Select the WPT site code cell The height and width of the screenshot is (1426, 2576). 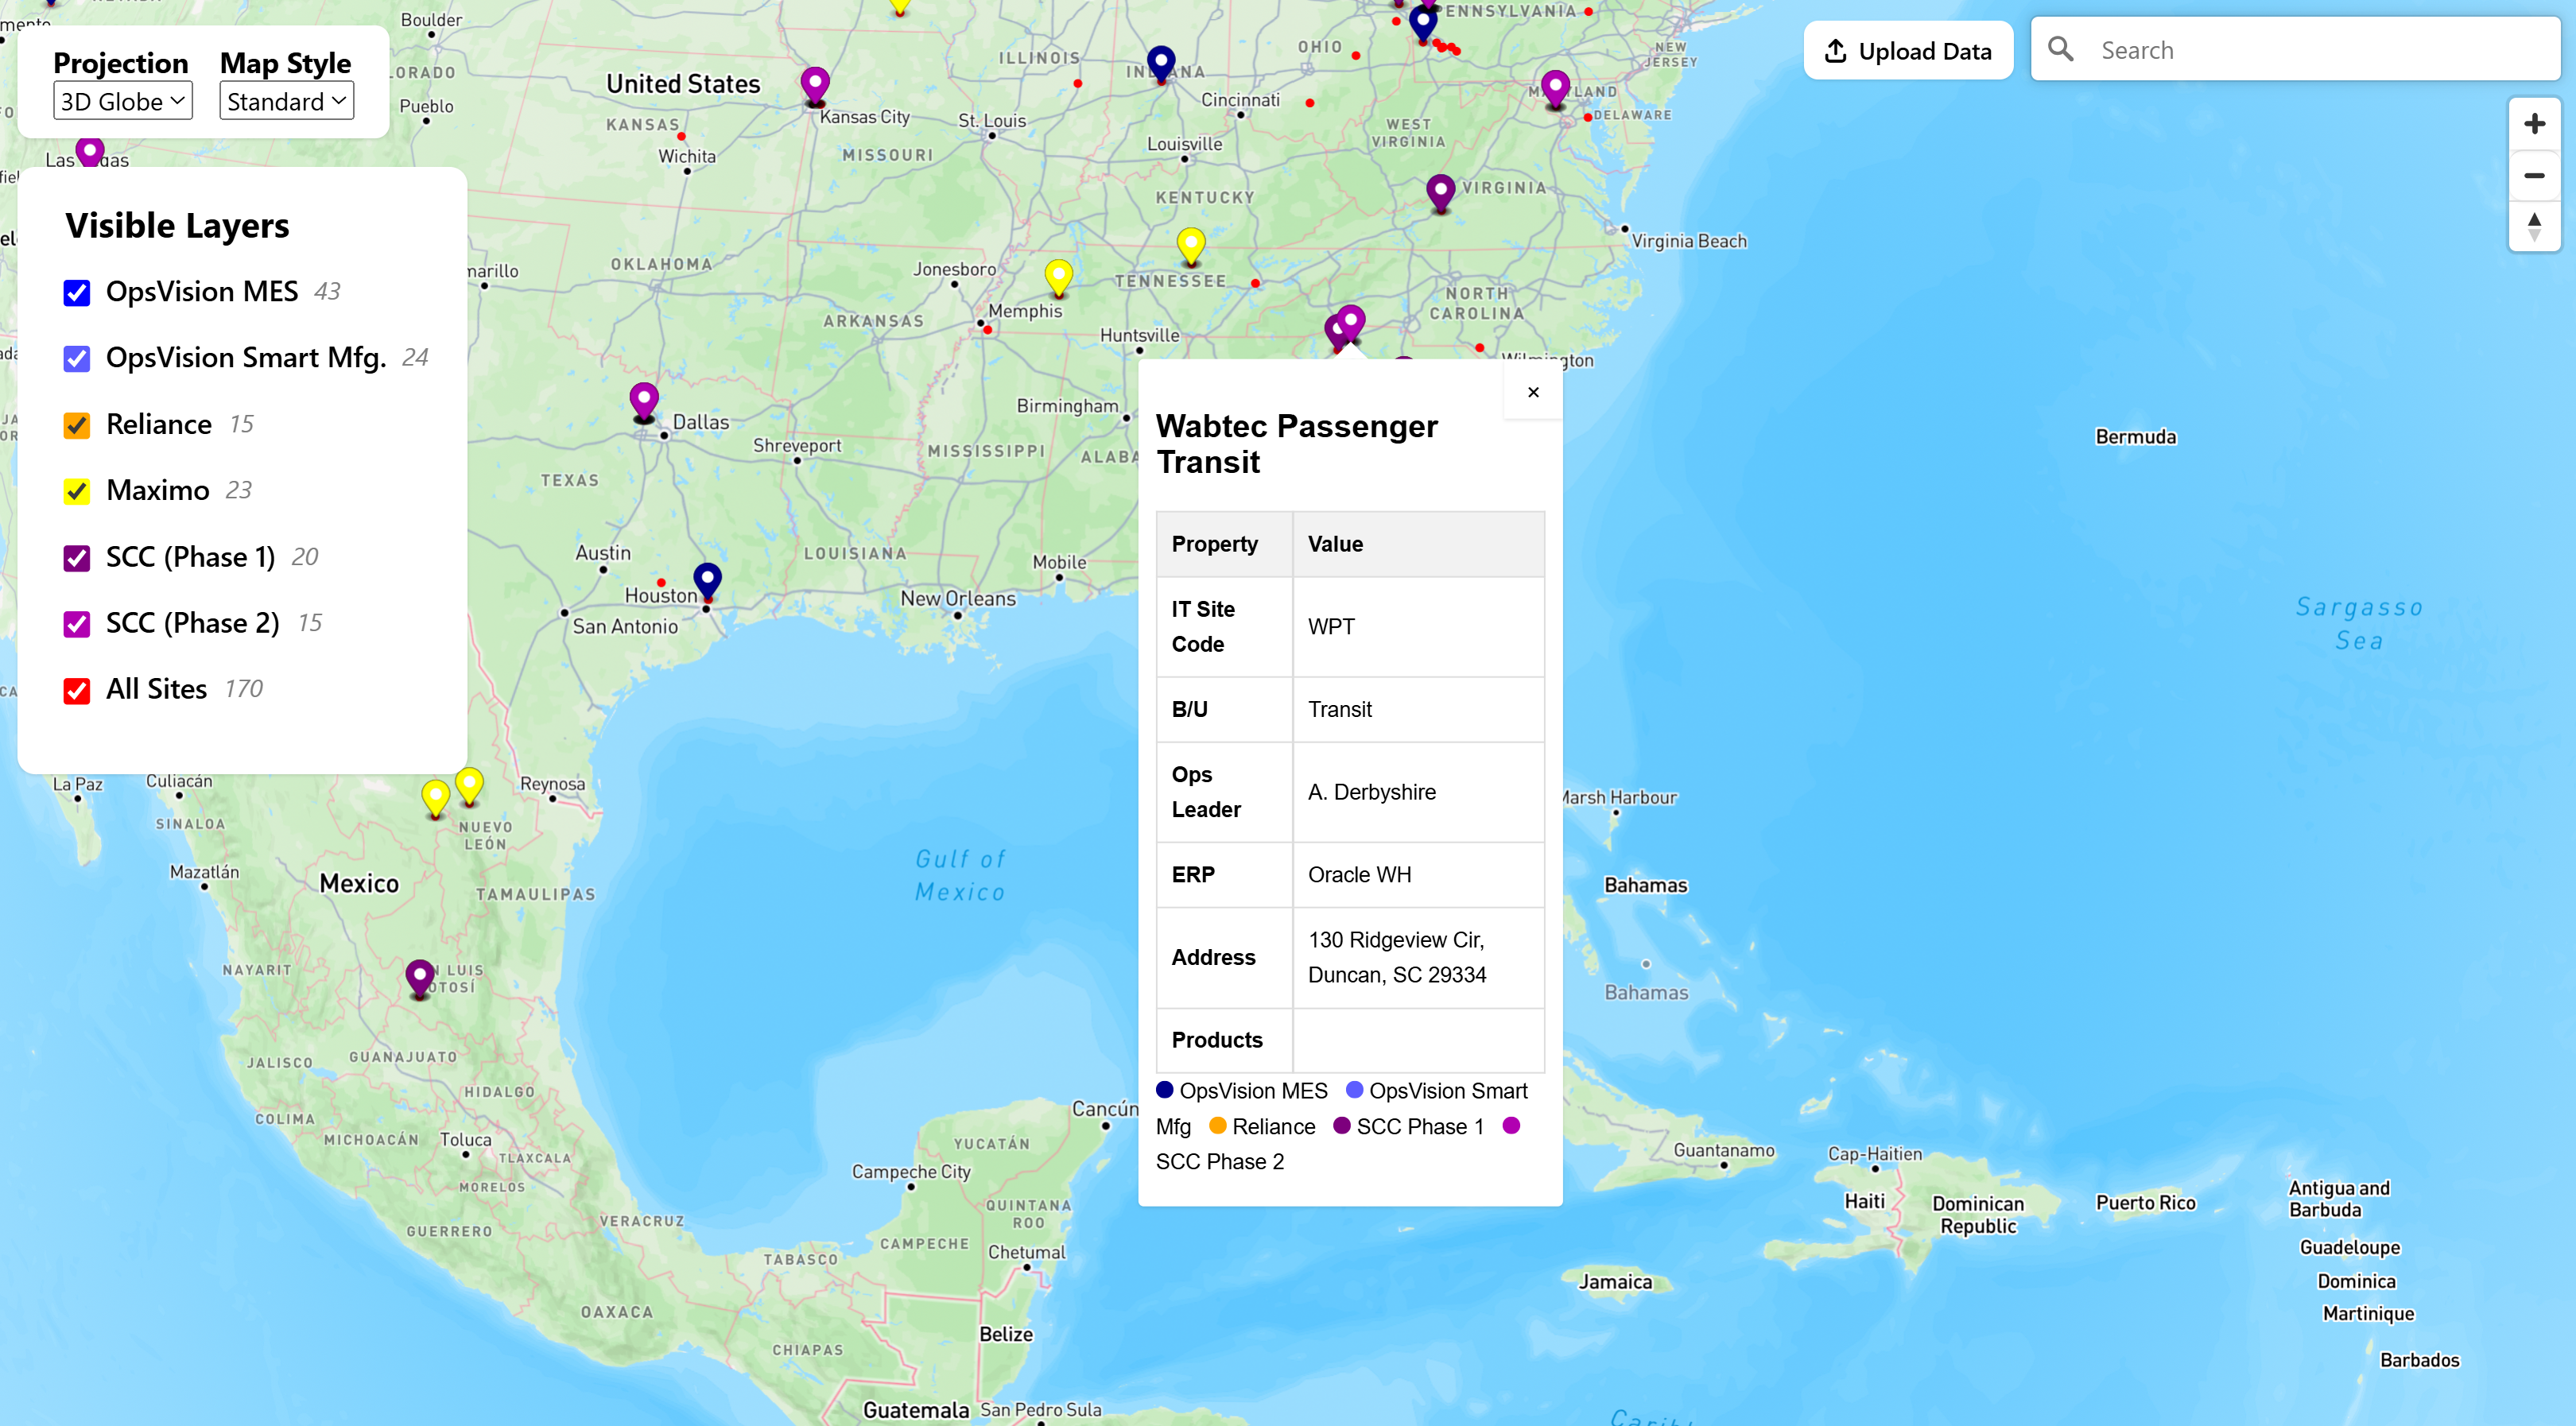coord(1418,627)
